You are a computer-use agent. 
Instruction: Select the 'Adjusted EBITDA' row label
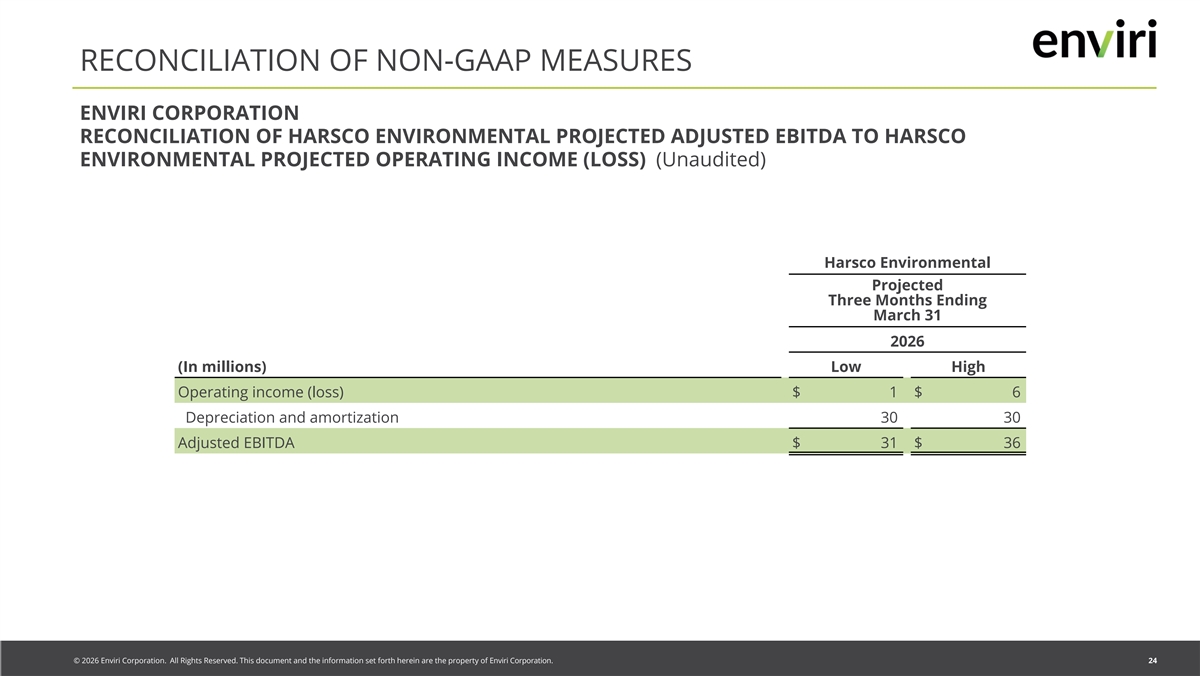tap(236, 443)
